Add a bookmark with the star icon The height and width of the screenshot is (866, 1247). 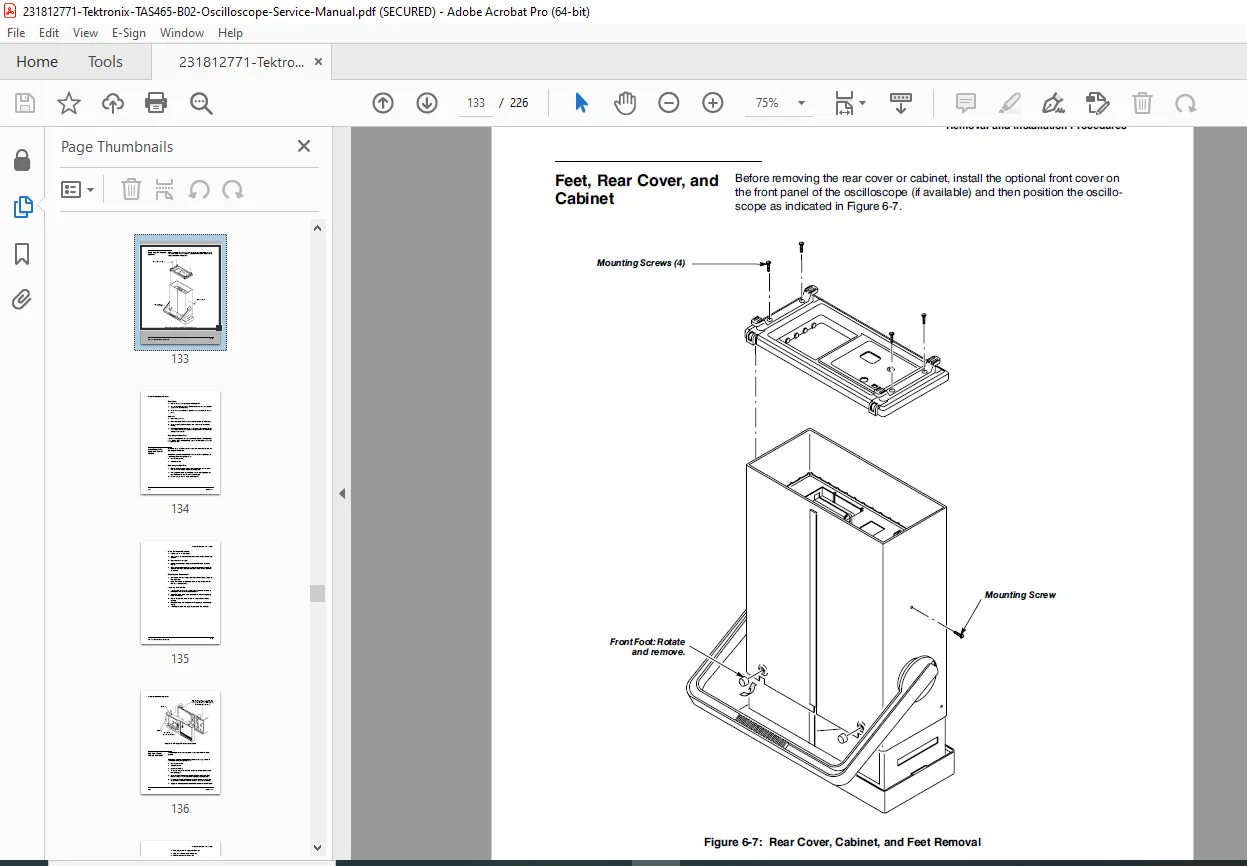pos(69,103)
